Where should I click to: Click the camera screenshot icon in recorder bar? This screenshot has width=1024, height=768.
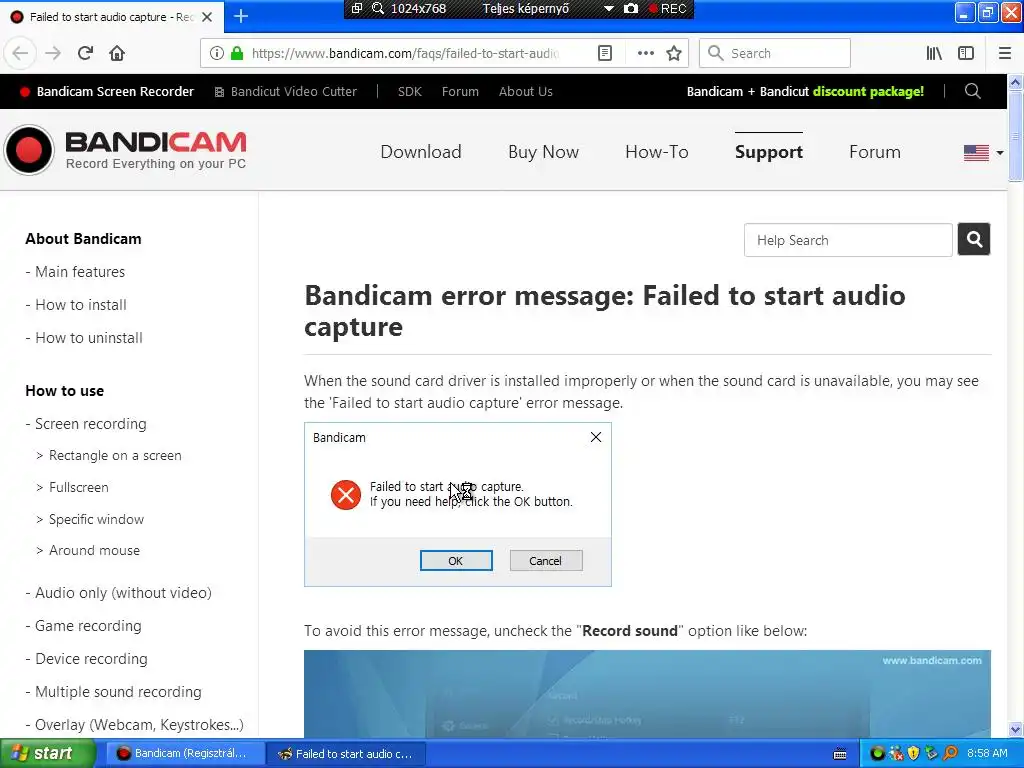point(631,8)
